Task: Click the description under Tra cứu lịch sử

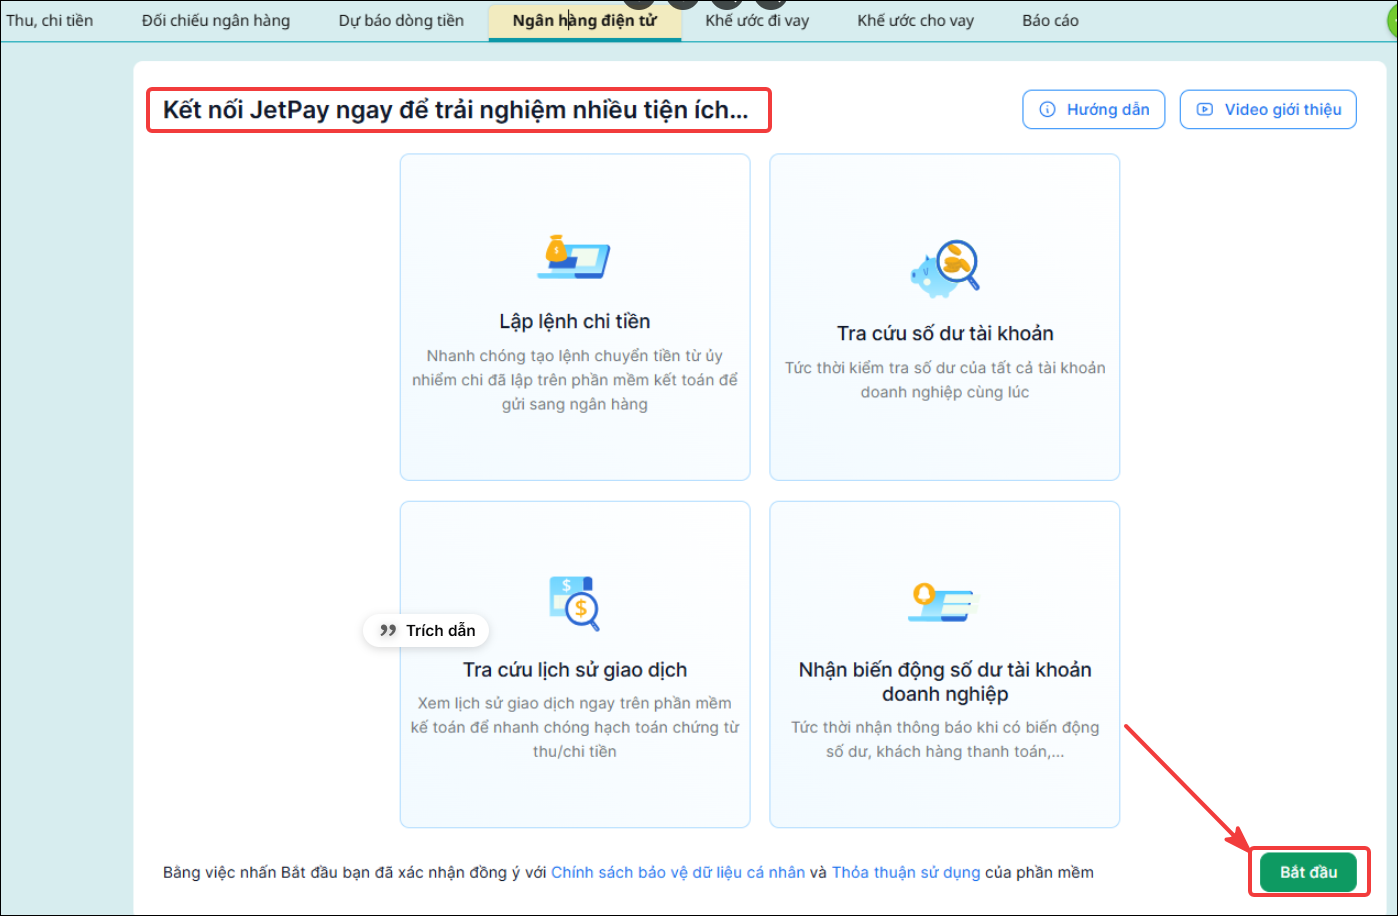Action: (x=575, y=727)
